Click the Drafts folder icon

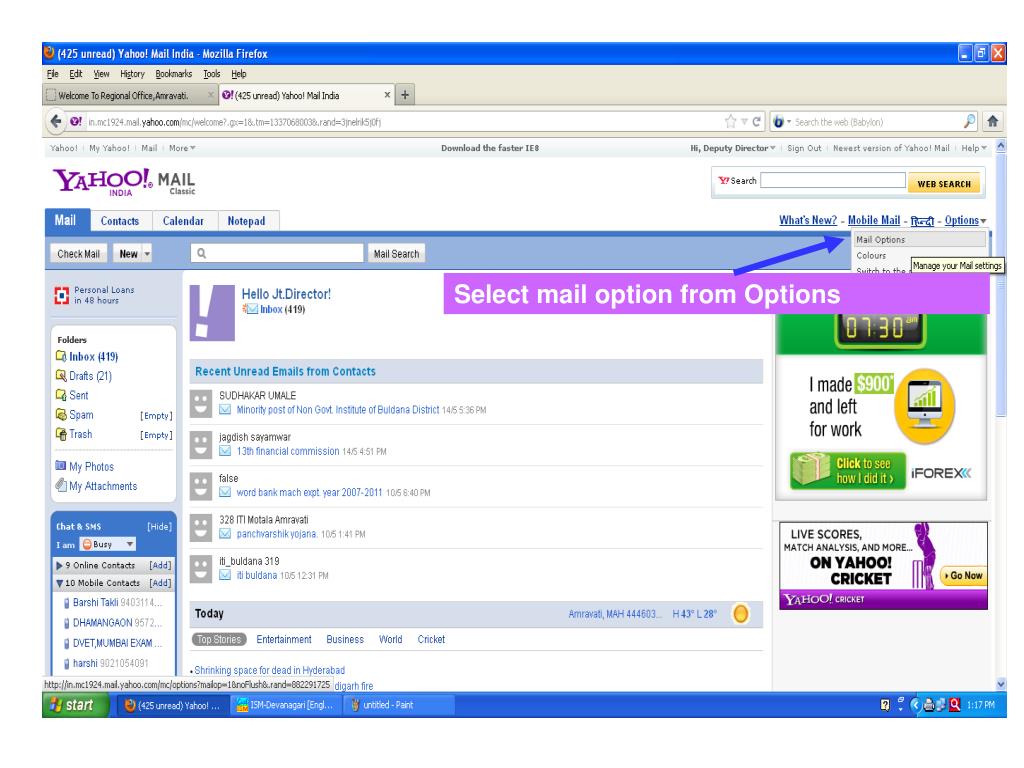61,376
